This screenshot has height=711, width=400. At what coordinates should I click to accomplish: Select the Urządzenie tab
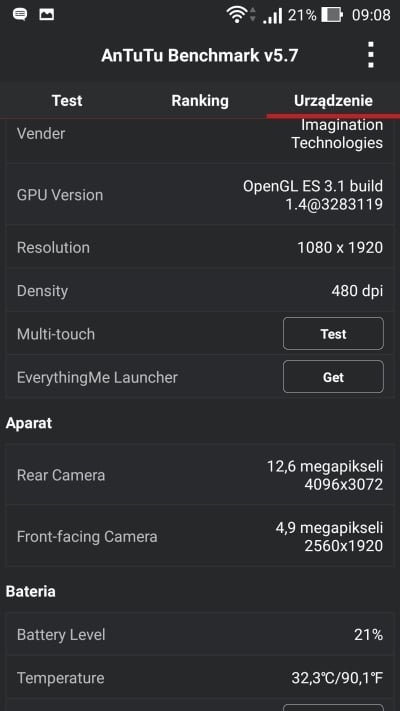[333, 100]
